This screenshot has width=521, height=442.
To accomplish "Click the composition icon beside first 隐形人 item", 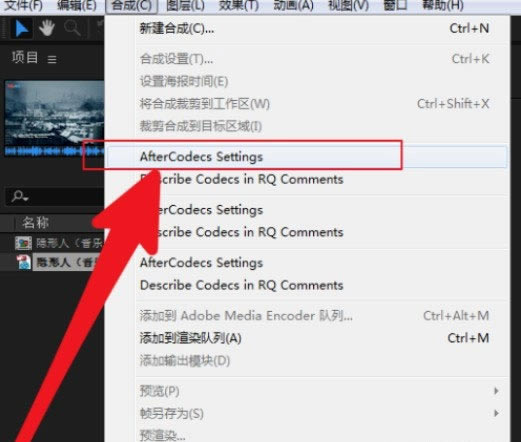I will (23, 243).
